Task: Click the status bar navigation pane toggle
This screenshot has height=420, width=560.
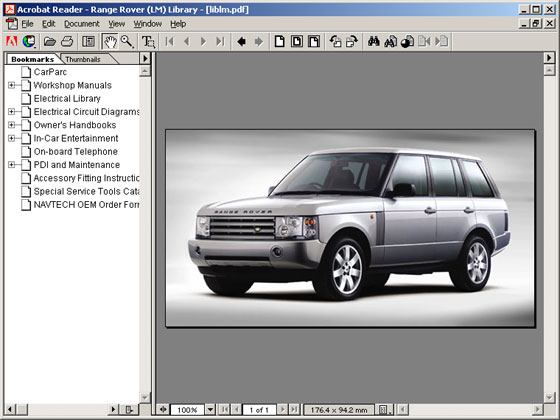Action: 163,409
